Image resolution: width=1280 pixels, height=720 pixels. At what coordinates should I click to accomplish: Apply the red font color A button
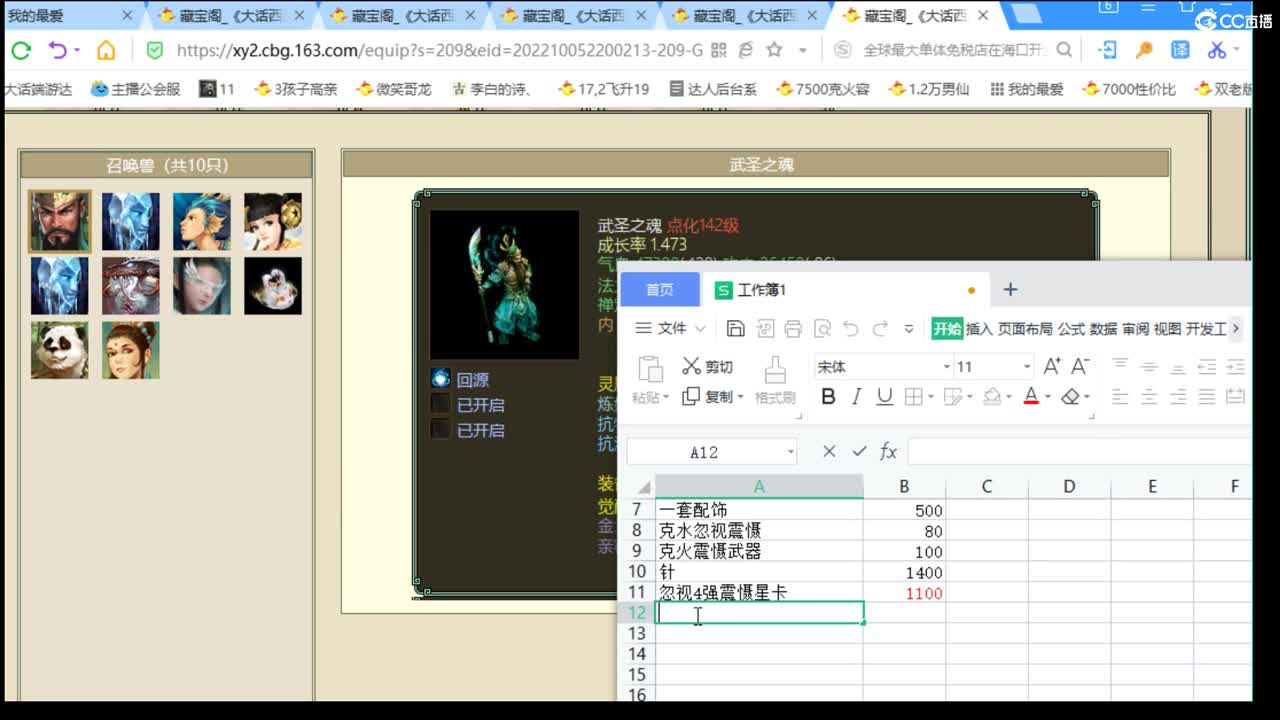click(1032, 397)
